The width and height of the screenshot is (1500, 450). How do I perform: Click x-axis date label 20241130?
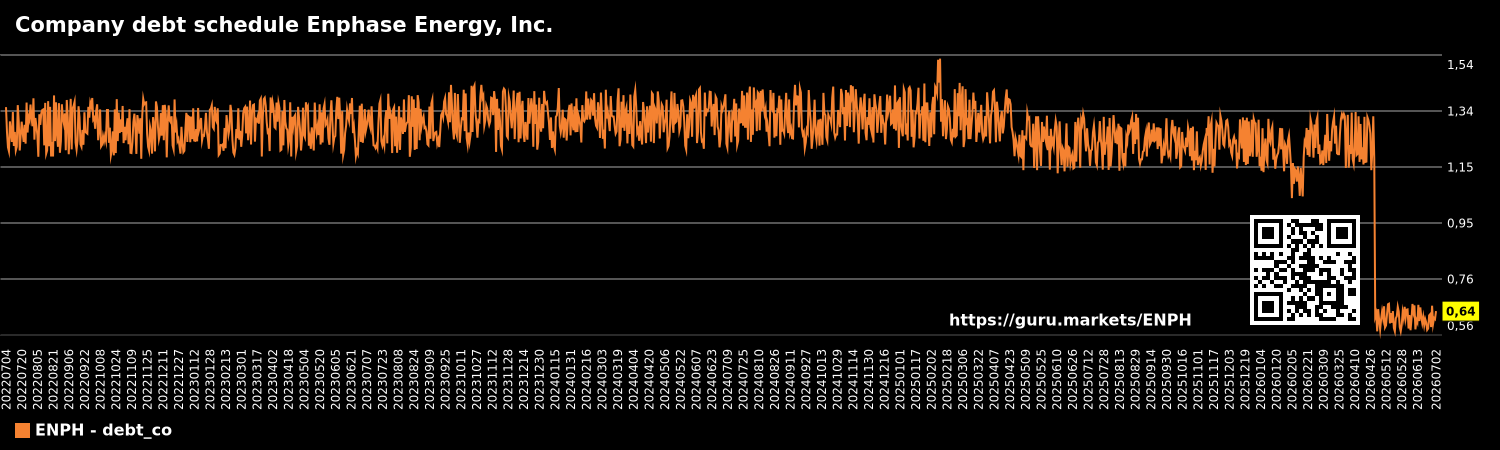pos(870,379)
